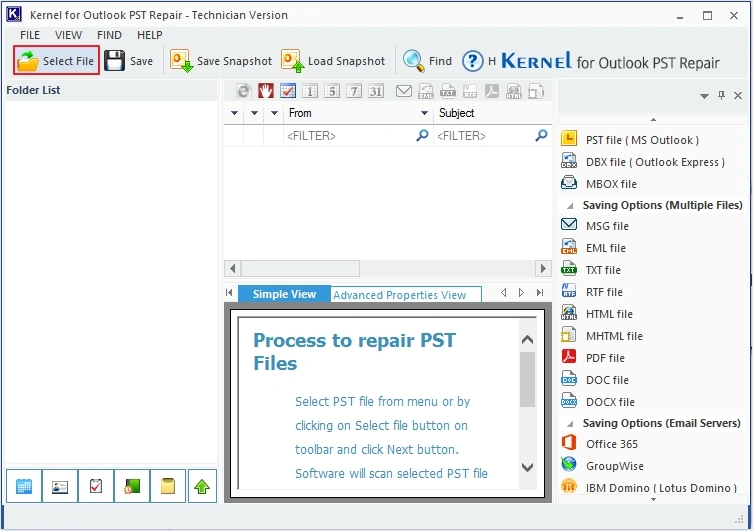Click the right panel scroll up arrow
The width and height of the screenshot is (753, 531).
coord(653,120)
